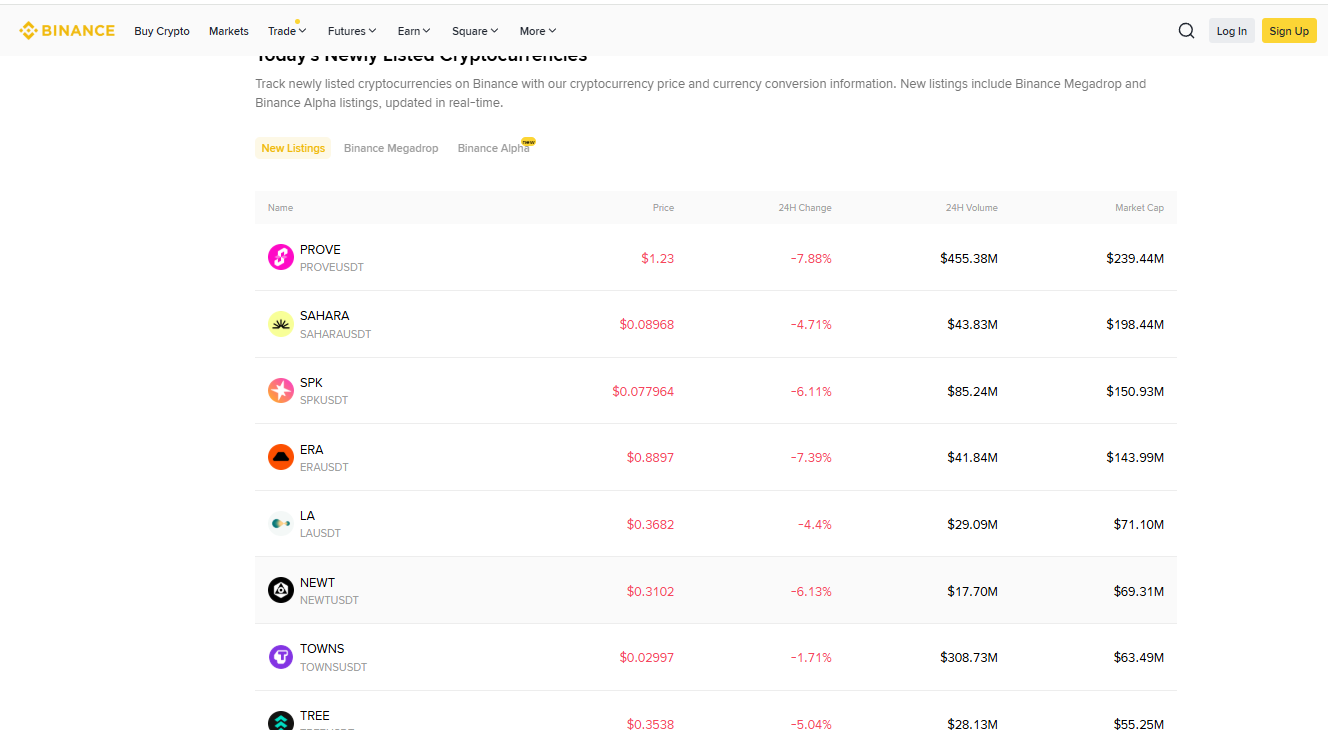The width and height of the screenshot is (1328, 730).
Task: Click SAHARA 24H change -4.71%
Action: tap(811, 325)
